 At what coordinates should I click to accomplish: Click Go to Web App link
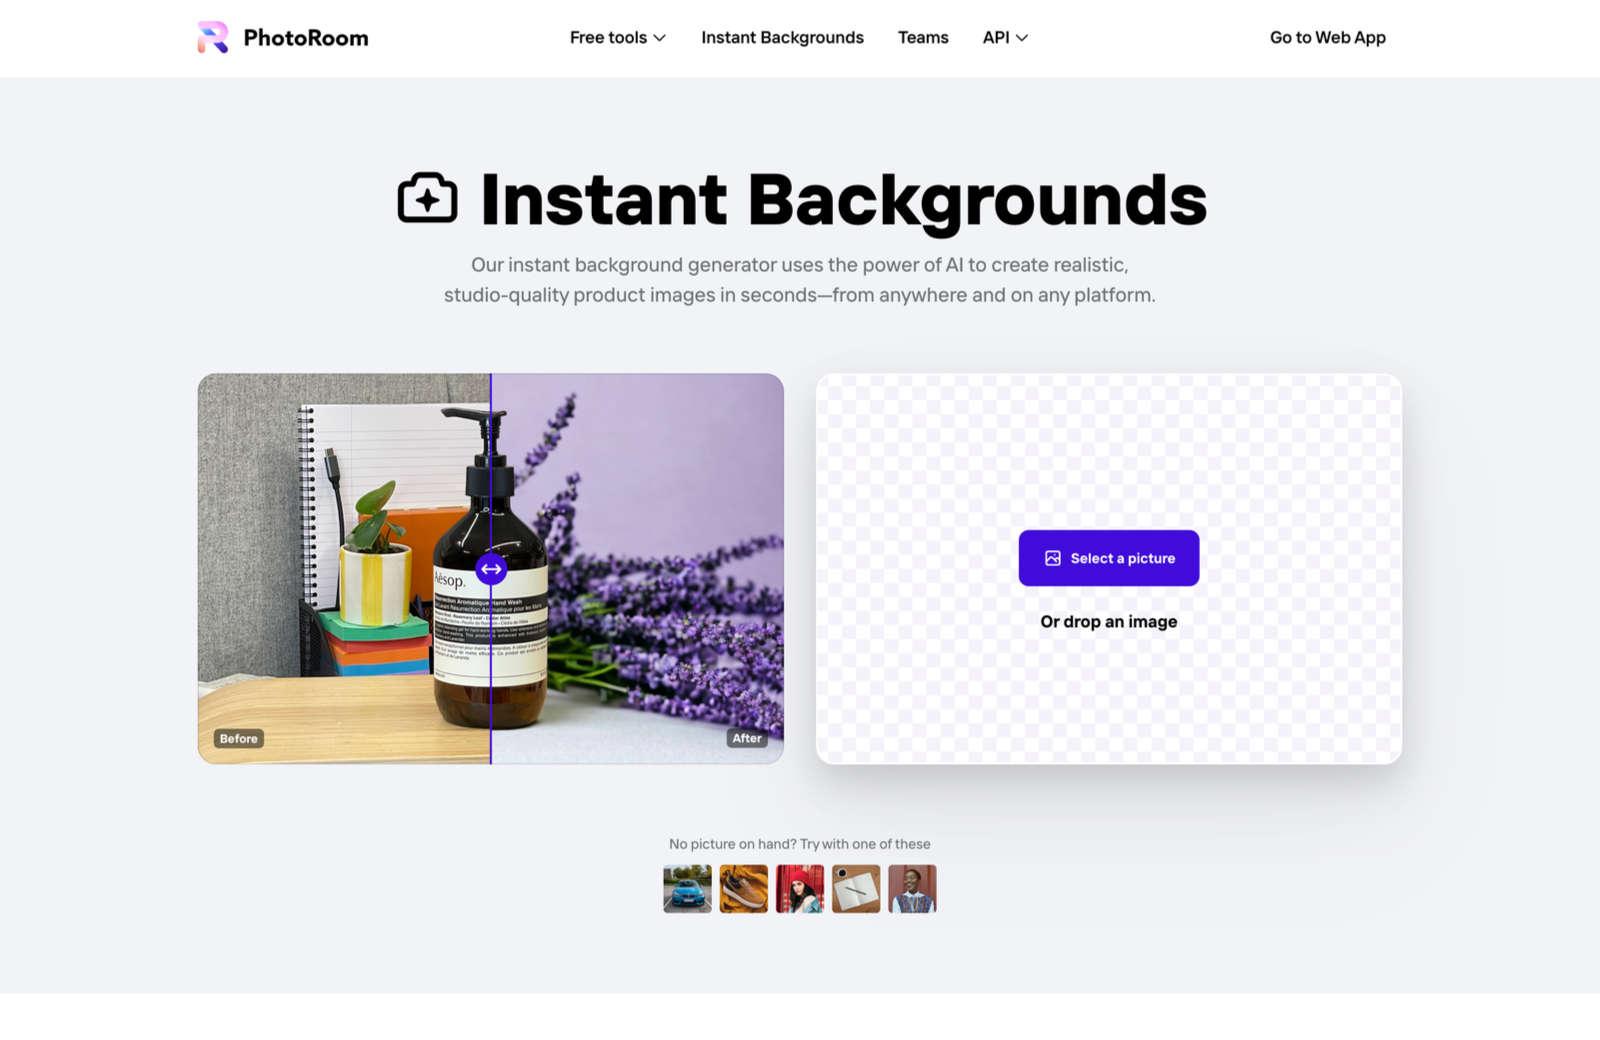[1327, 37]
